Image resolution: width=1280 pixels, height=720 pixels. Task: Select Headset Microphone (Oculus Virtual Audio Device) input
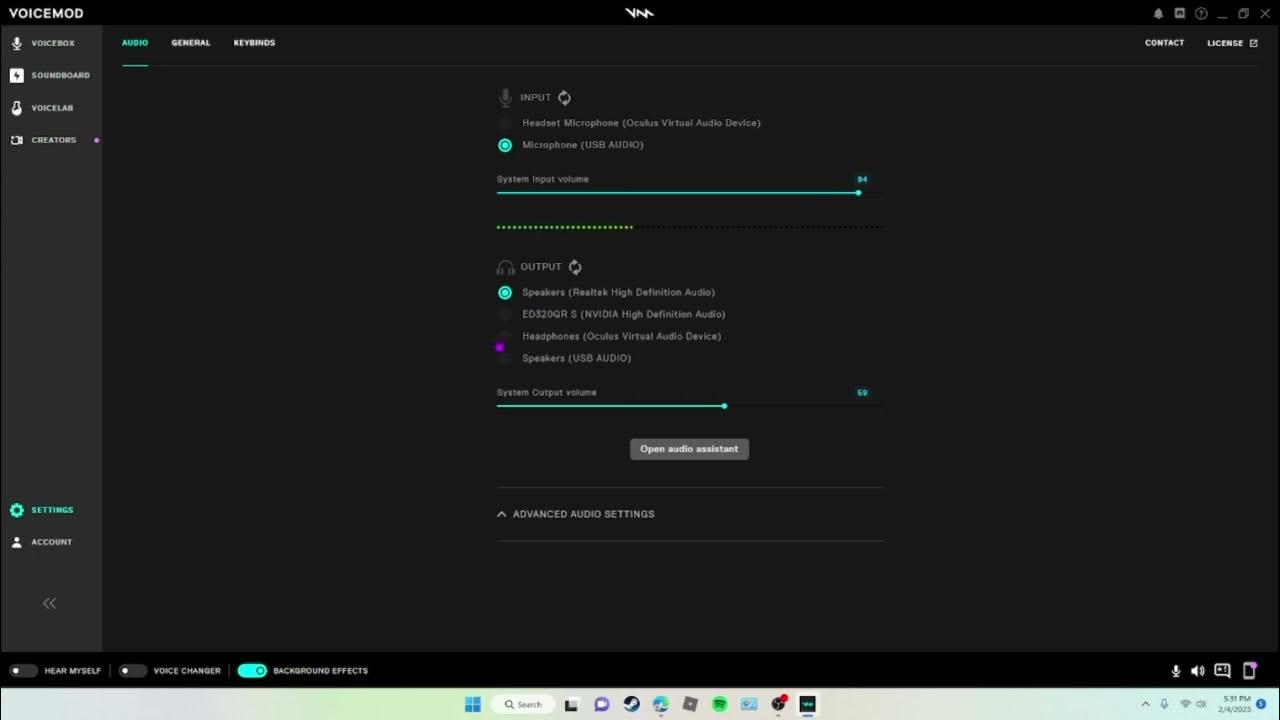[630, 123]
